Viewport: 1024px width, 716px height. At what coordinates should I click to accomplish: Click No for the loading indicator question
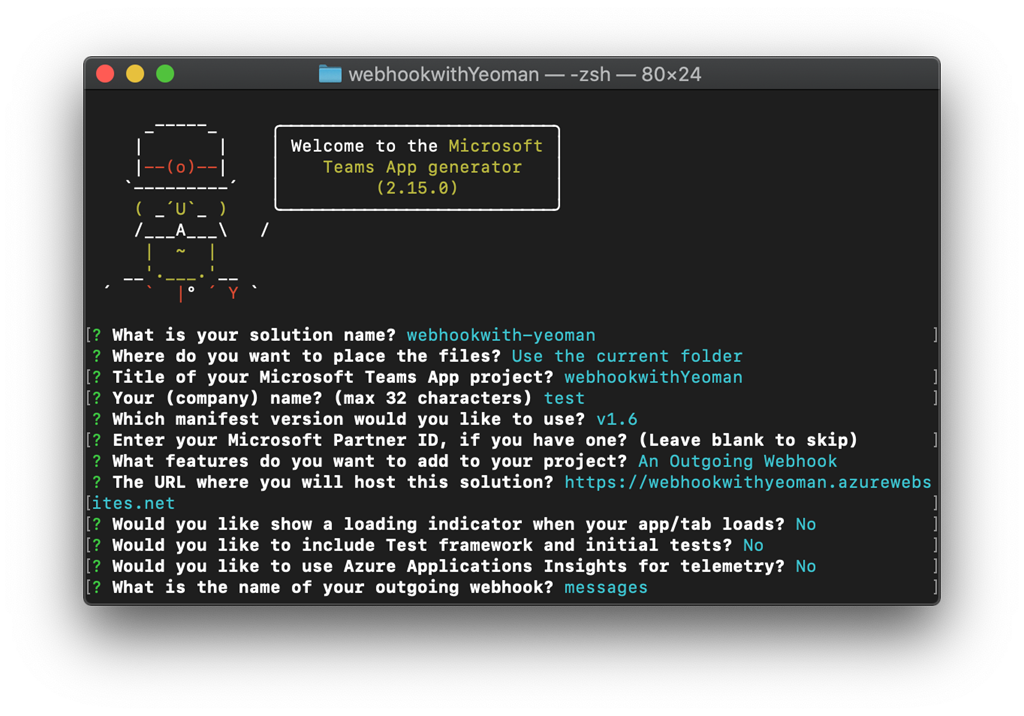click(x=806, y=524)
